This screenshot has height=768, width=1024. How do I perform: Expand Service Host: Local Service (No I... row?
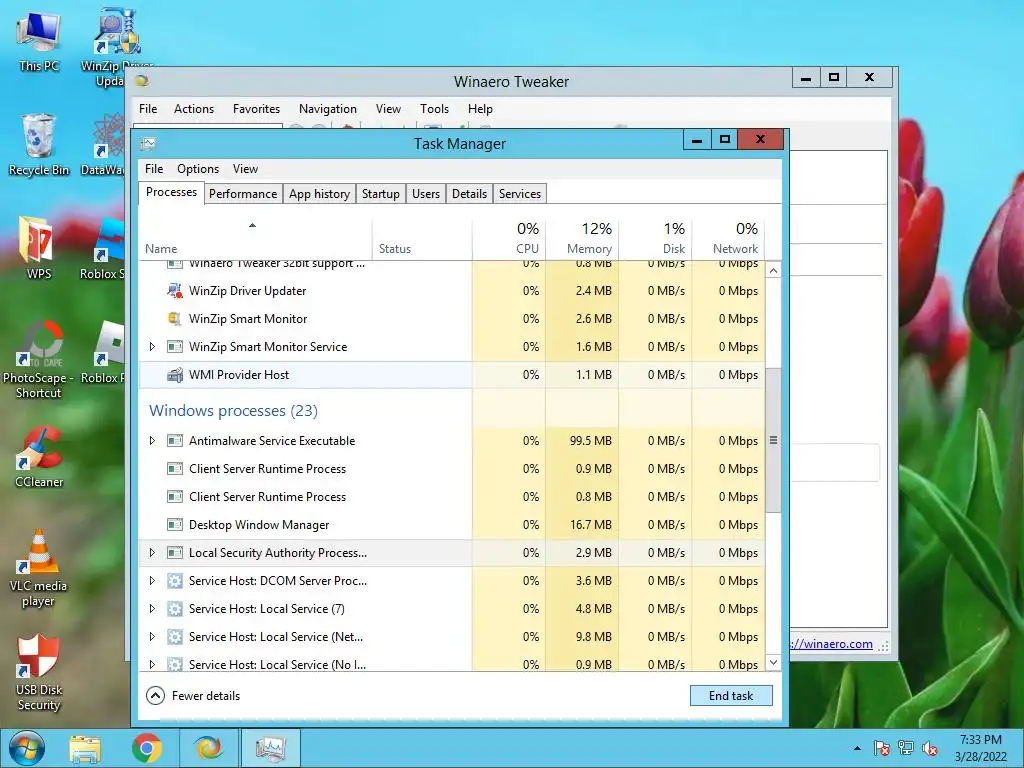click(152, 664)
